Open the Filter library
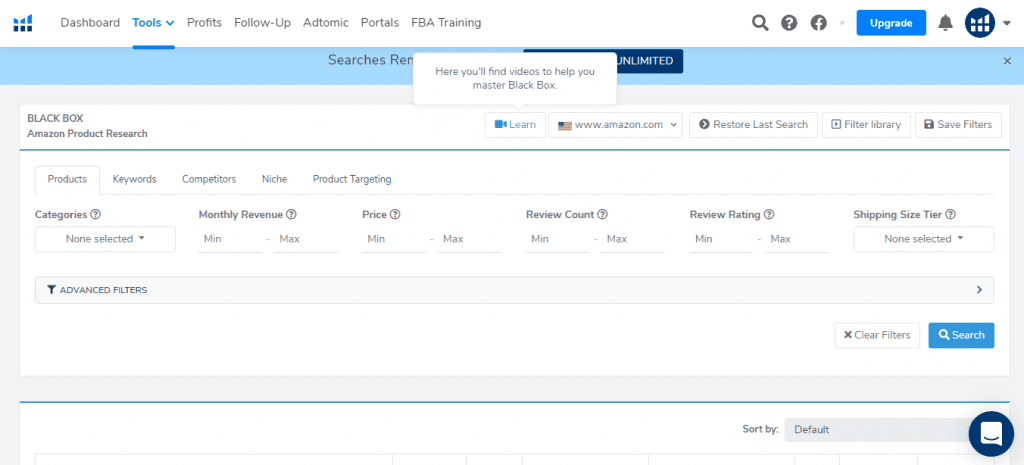This screenshot has width=1024, height=465. 865,125
